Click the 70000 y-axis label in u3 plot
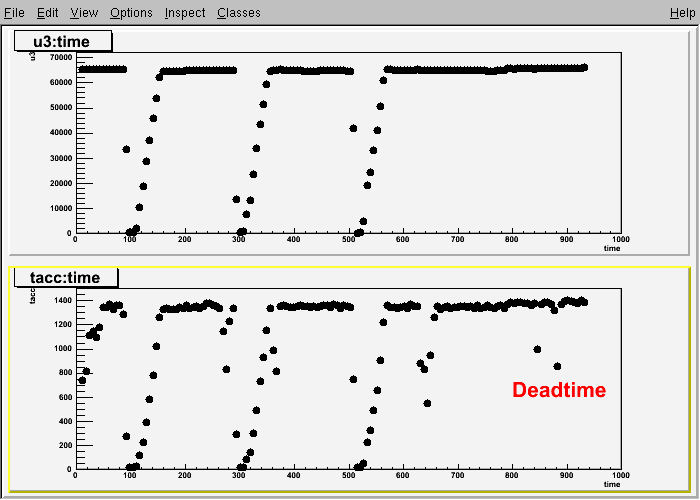The image size is (700, 500). point(61,57)
